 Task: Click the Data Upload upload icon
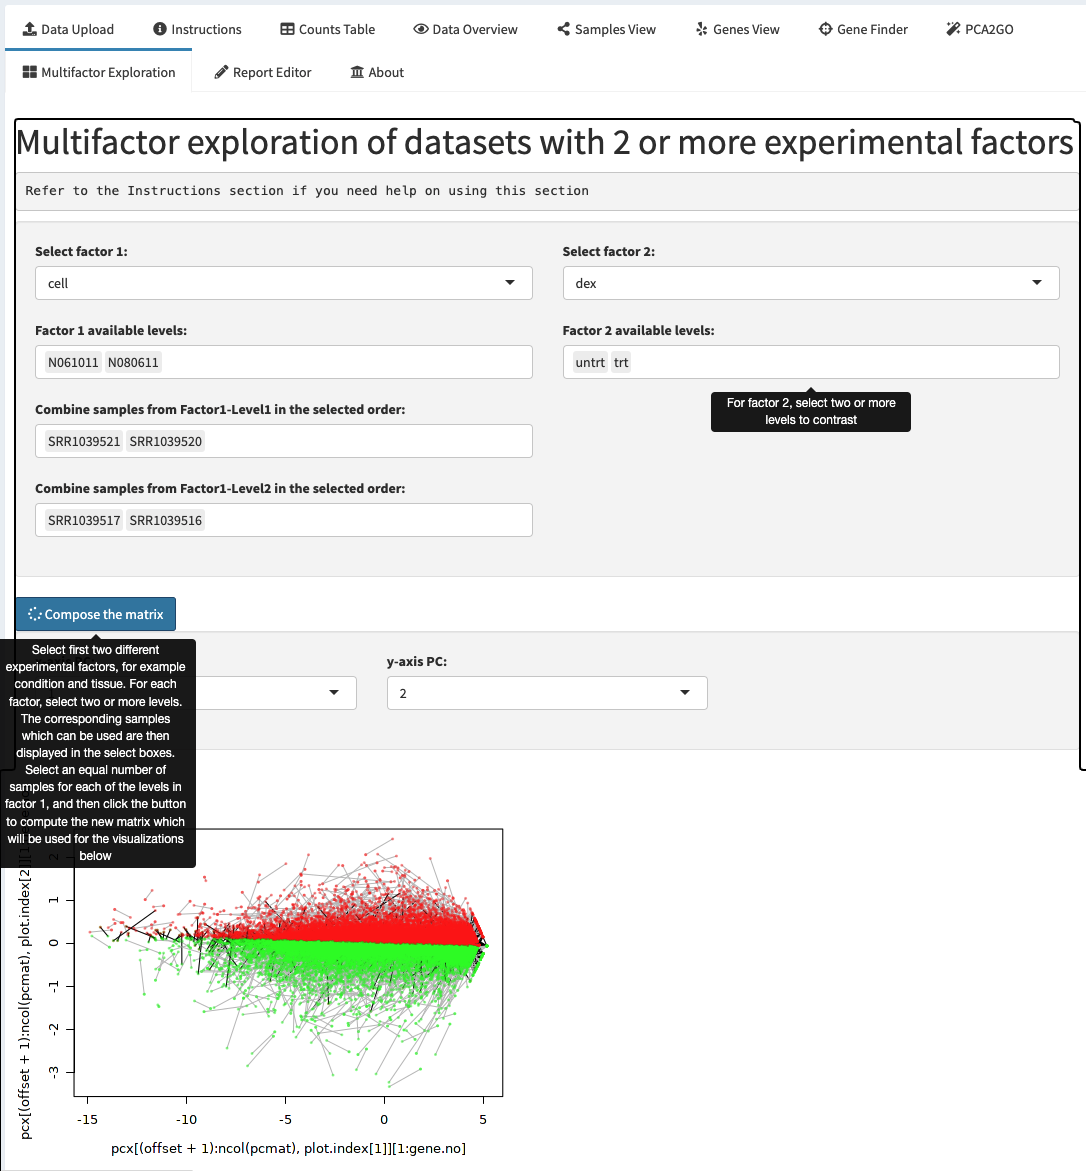click(30, 29)
